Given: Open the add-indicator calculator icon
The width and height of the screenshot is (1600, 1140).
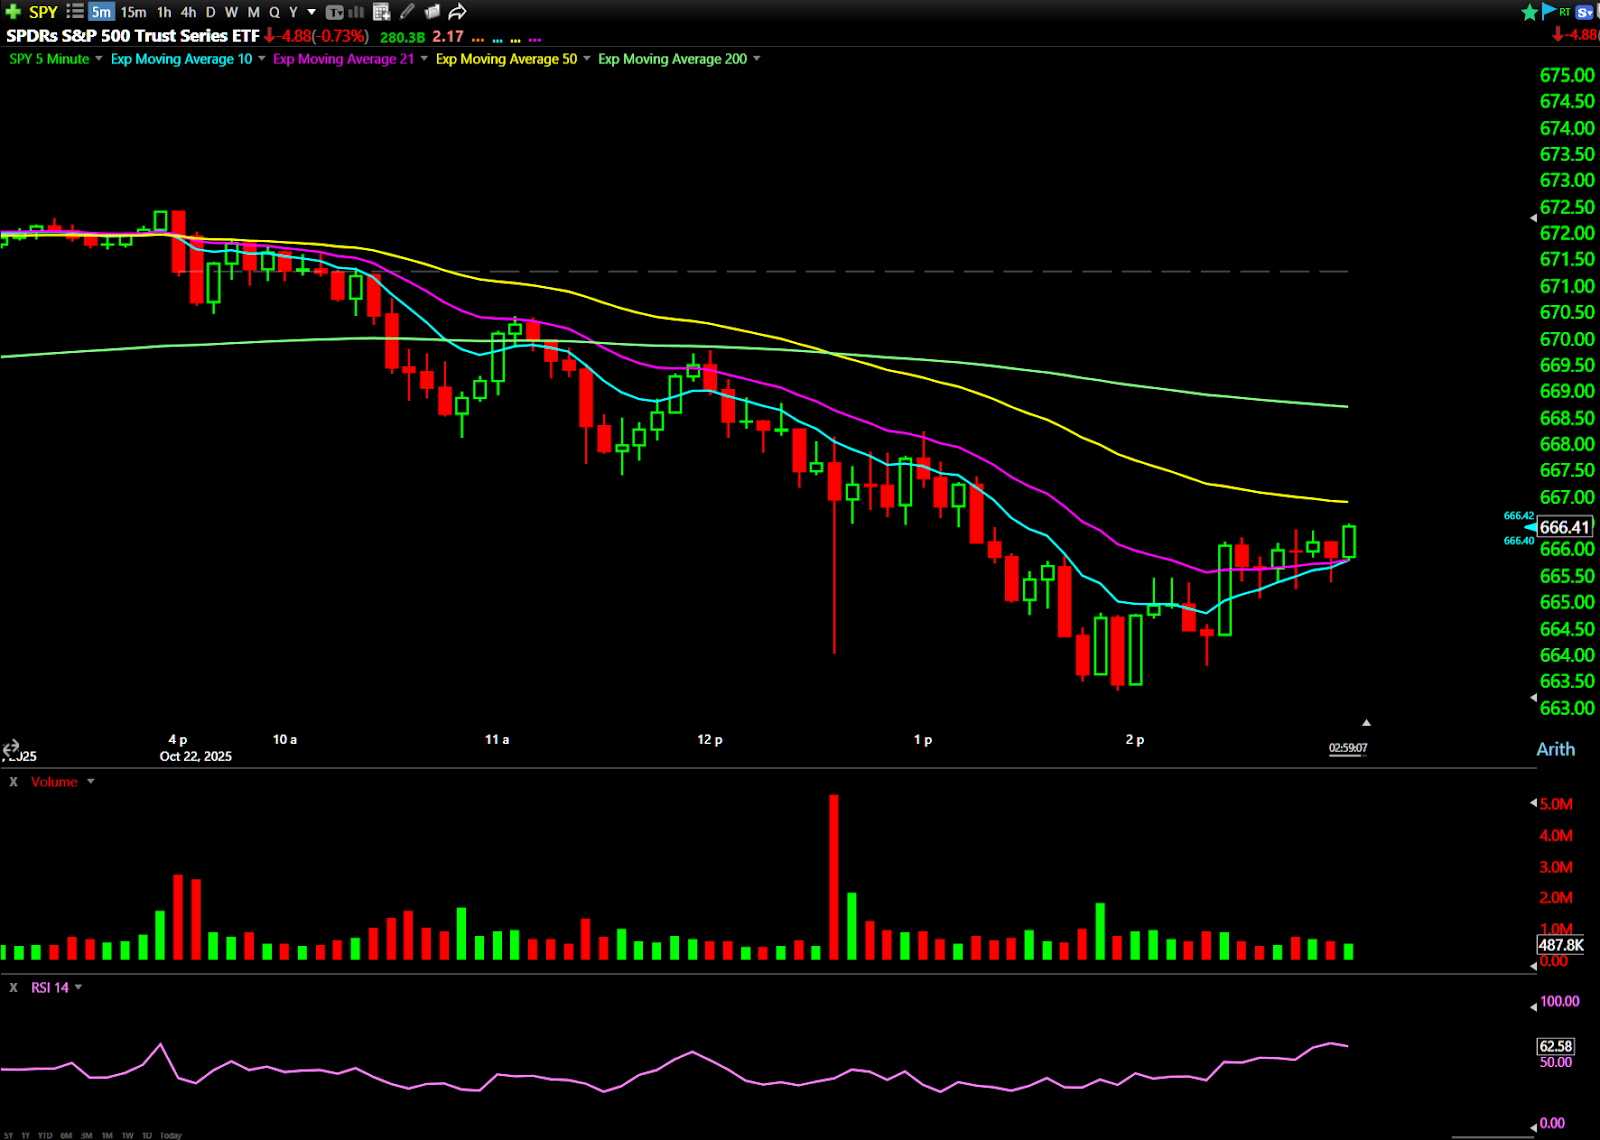Looking at the screenshot, I should click(381, 12).
